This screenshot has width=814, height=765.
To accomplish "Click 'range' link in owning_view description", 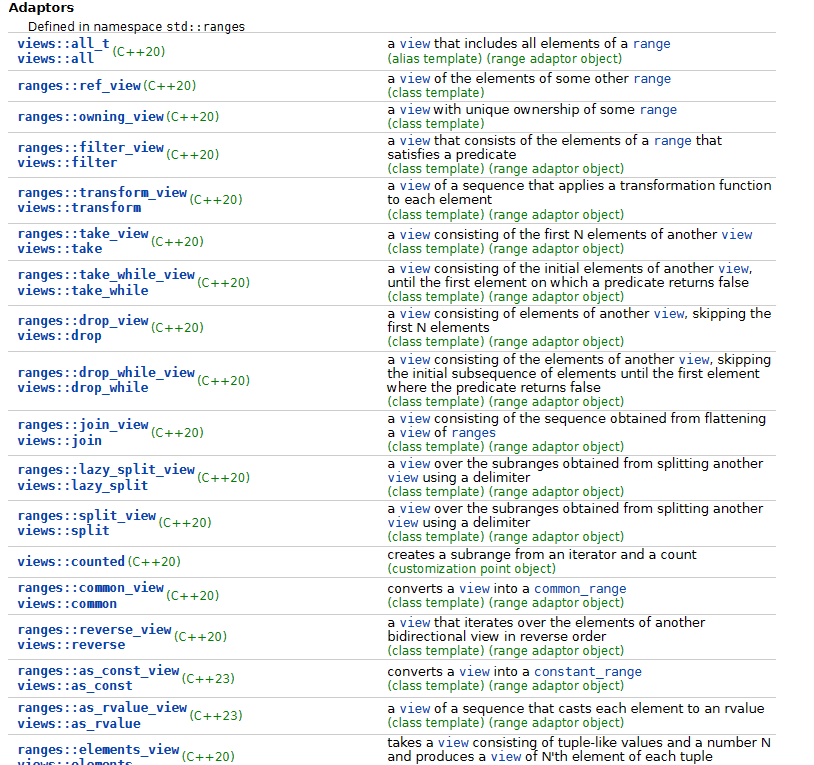I will (658, 110).
